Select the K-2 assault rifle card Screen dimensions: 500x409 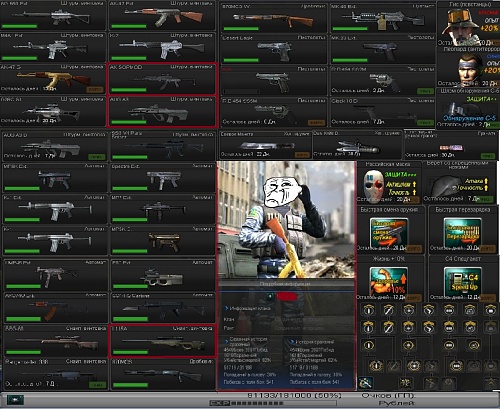point(162,47)
